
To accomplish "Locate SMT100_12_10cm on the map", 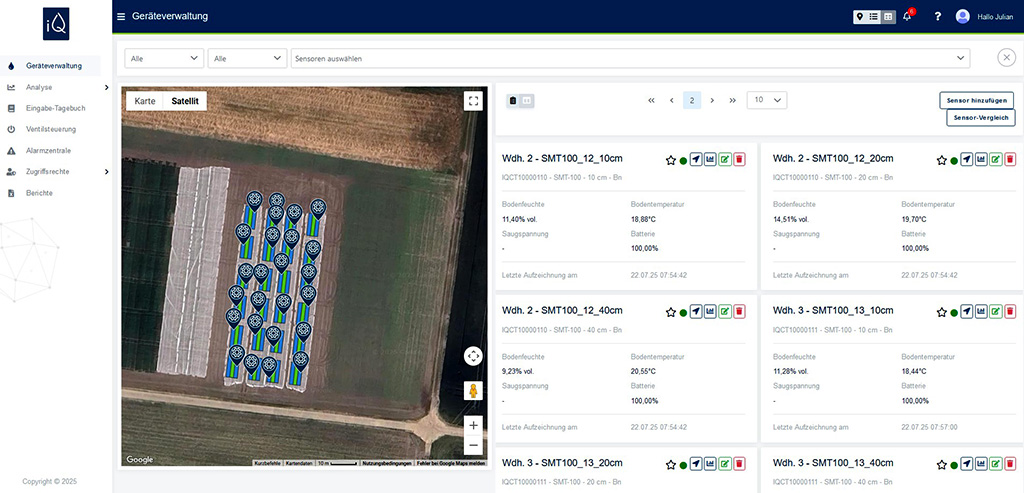I will [x=696, y=159].
